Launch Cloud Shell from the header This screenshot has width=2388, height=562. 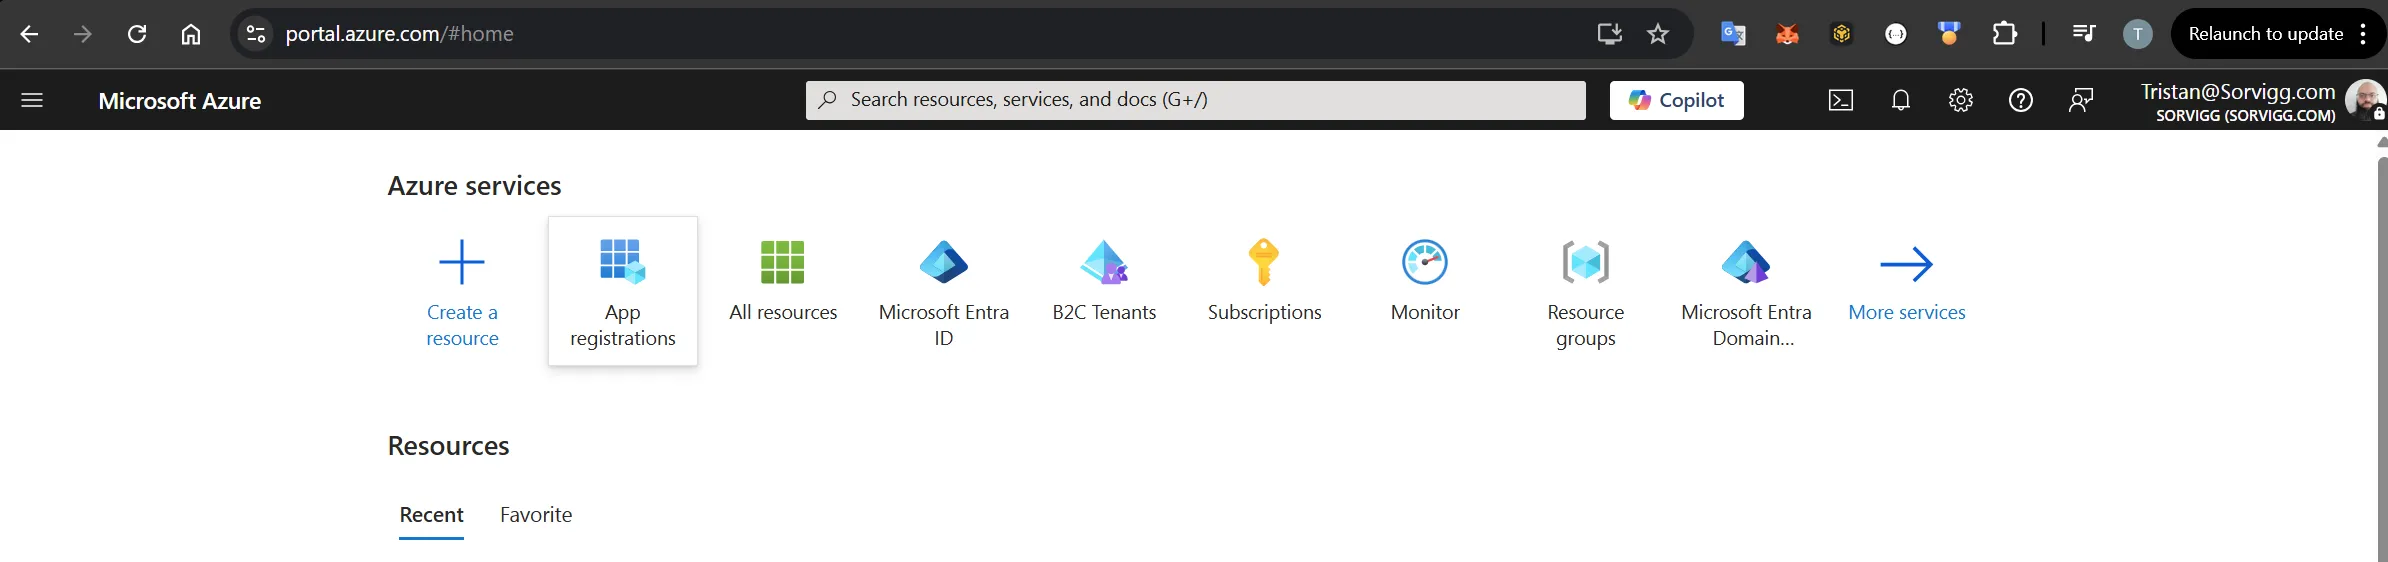point(1841,100)
